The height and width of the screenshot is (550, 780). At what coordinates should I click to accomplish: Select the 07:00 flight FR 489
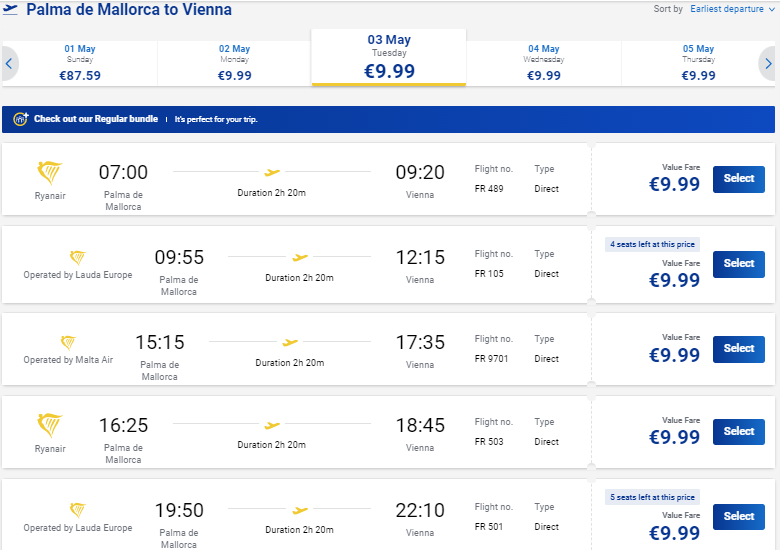click(x=739, y=179)
